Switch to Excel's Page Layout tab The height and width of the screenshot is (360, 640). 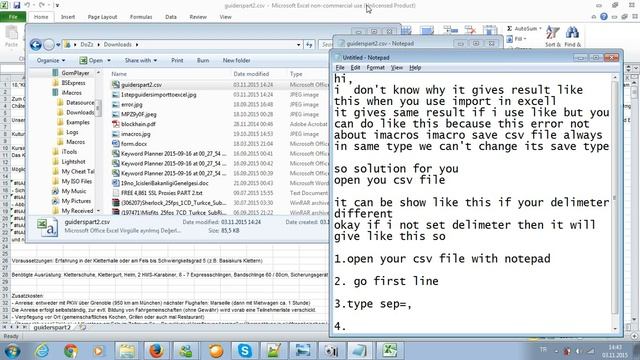102,17
